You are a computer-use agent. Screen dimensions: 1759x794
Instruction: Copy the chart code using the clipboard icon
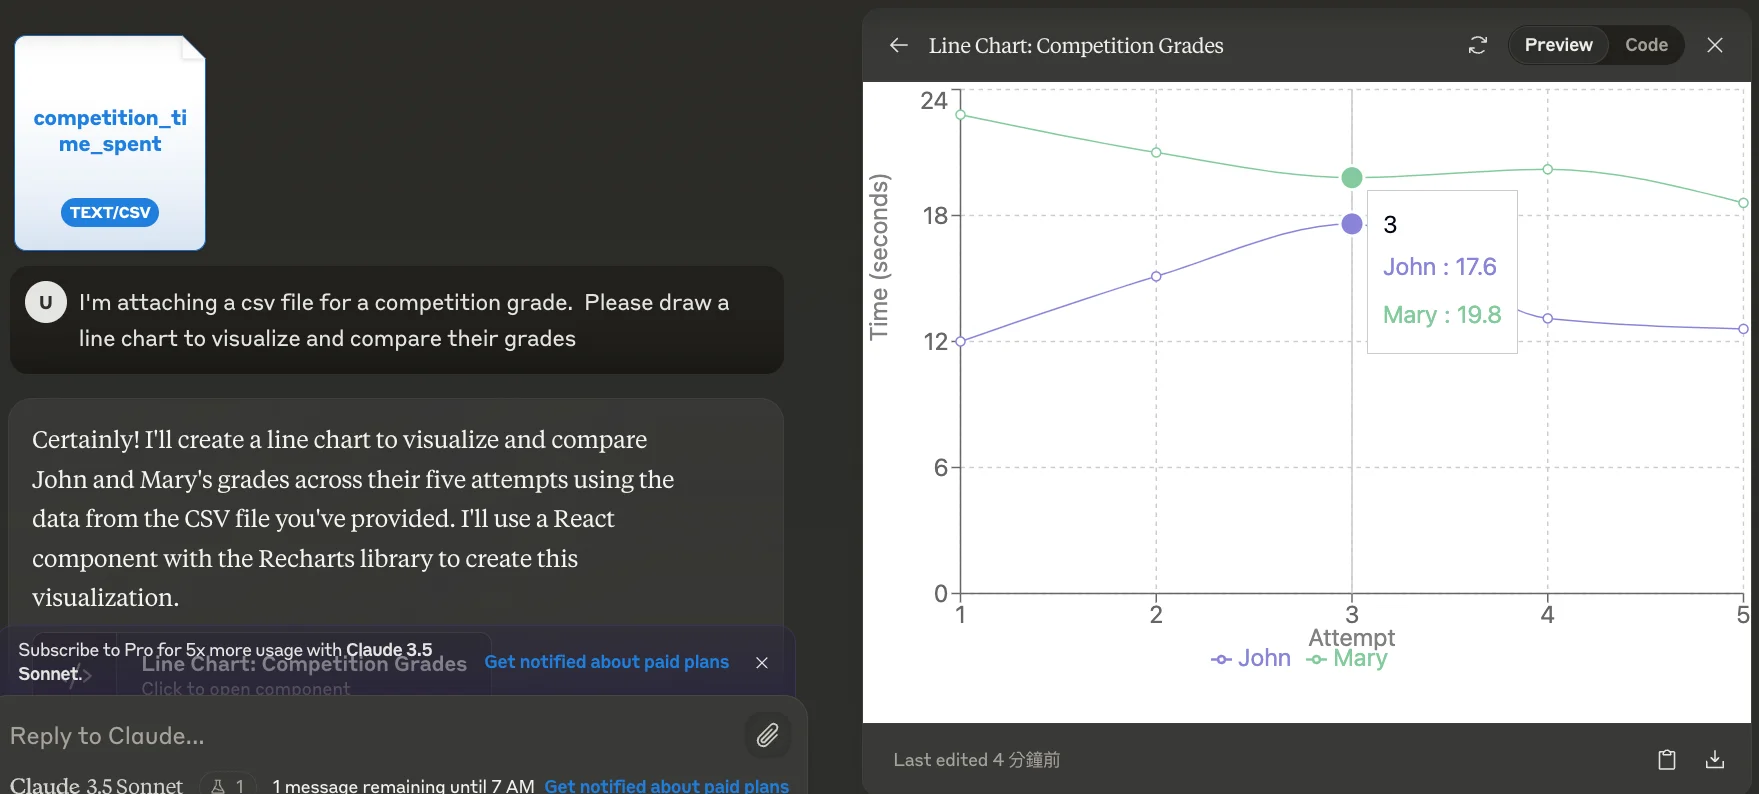point(1666,759)
